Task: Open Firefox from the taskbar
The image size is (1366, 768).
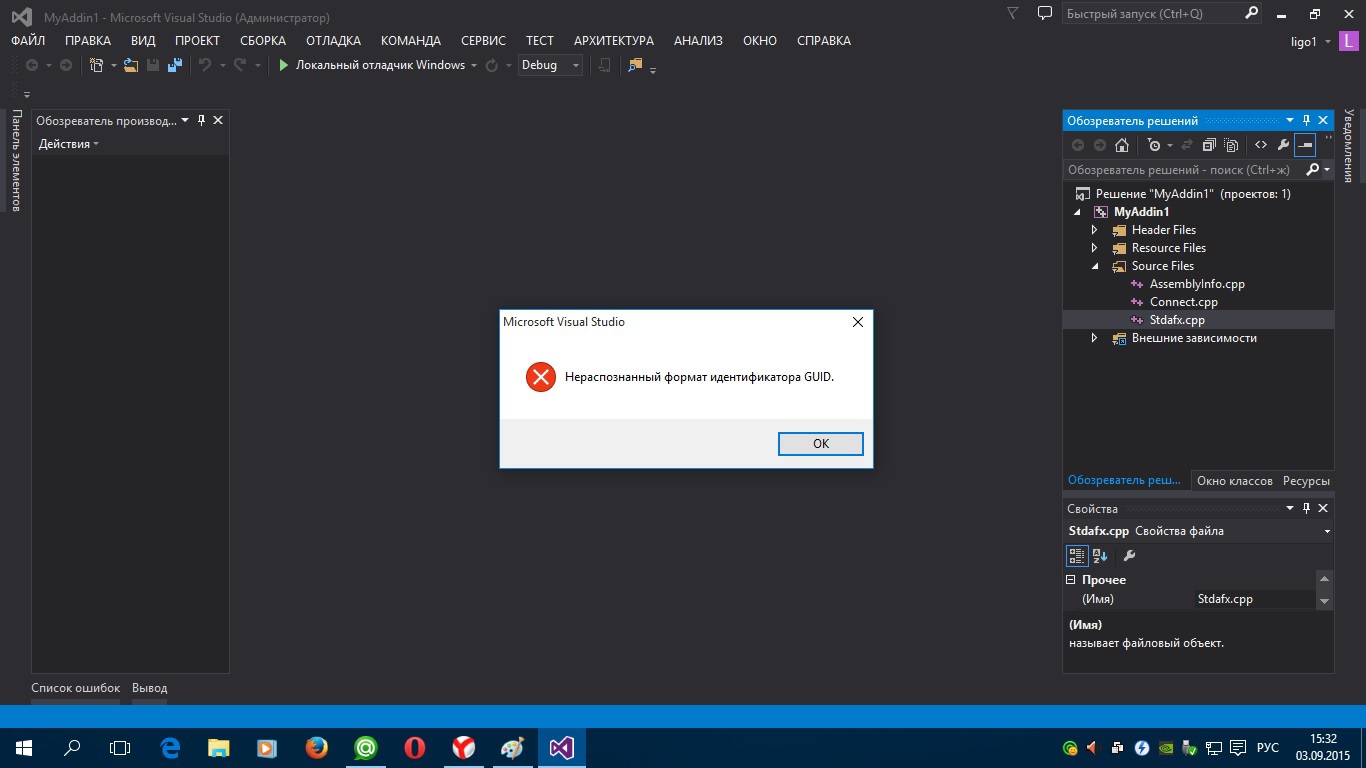Action: [317, 747]
